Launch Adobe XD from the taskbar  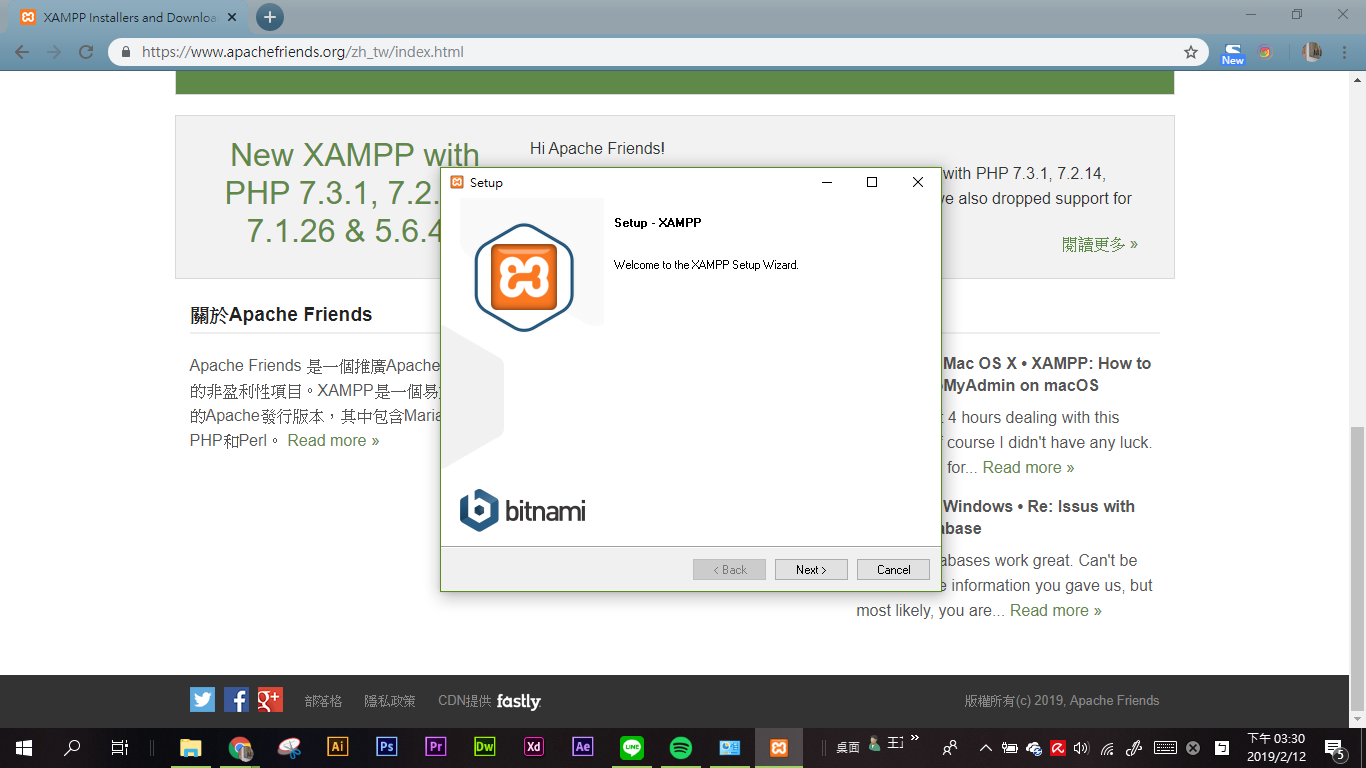tap(534, 747)
